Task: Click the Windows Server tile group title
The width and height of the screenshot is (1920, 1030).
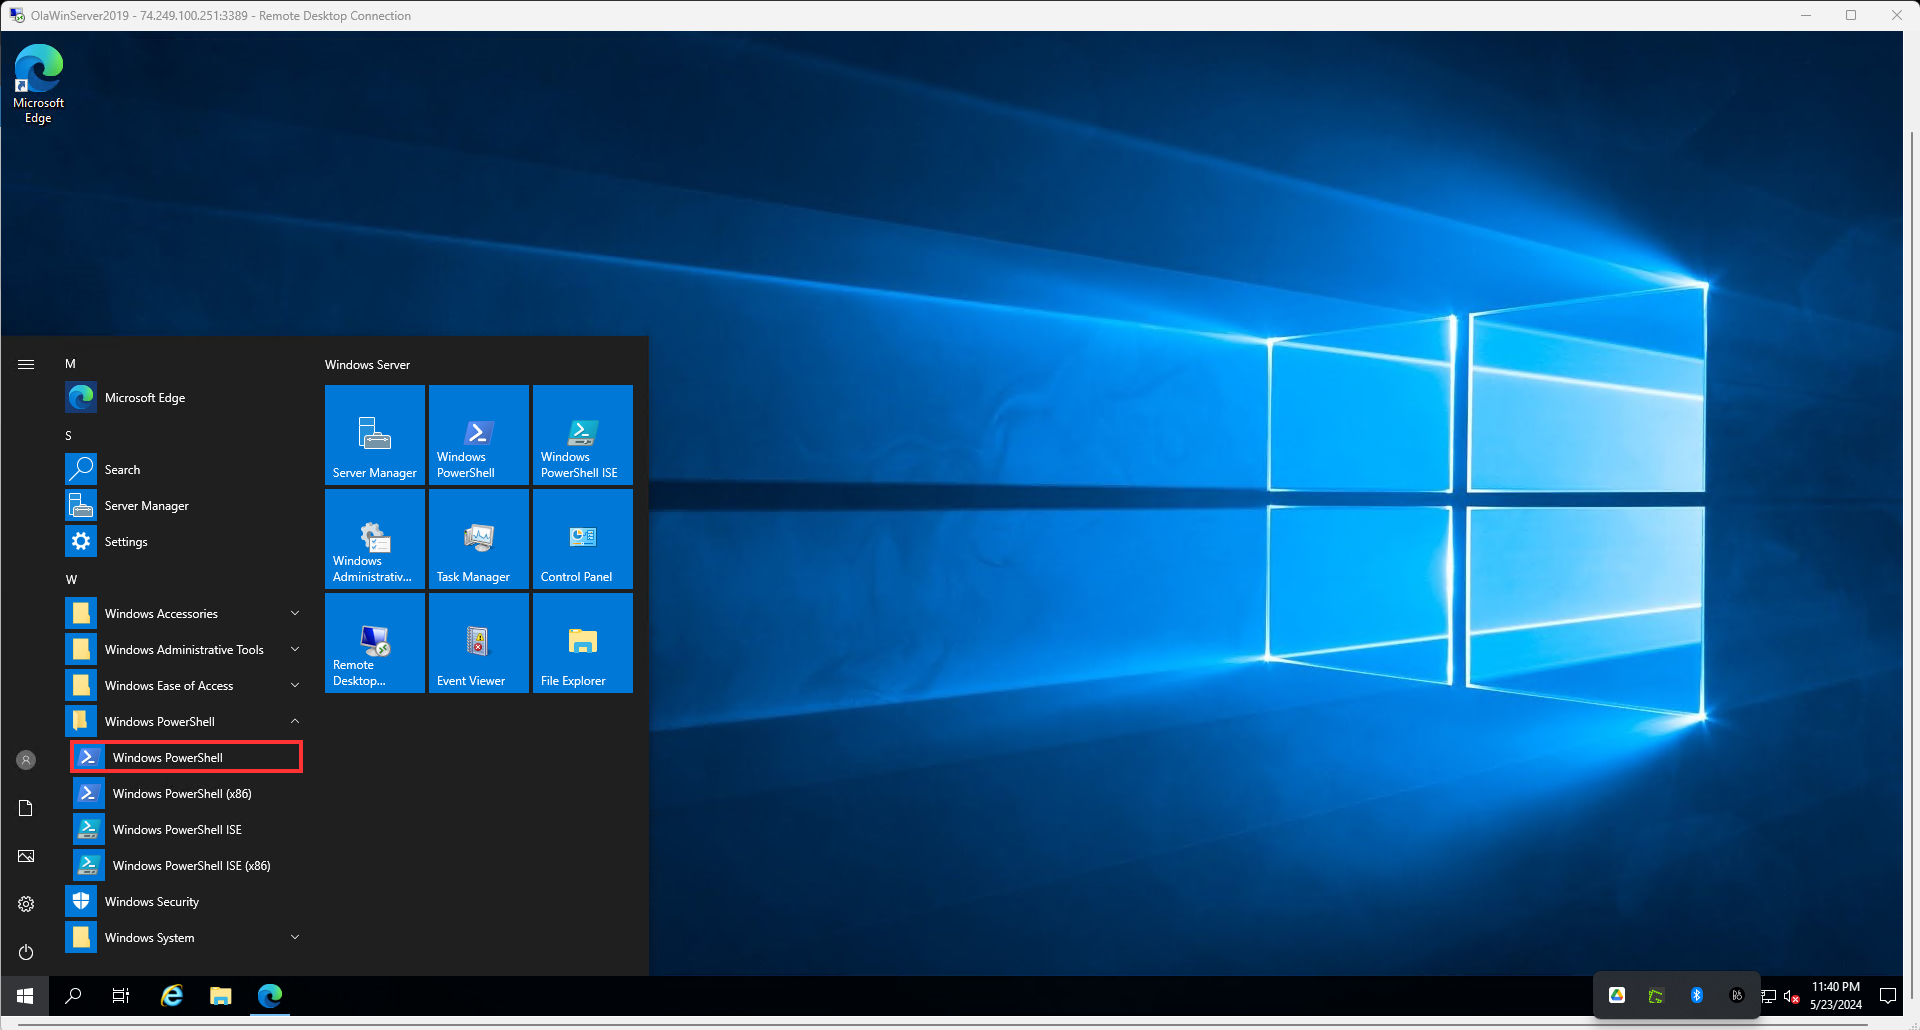Action: click(x=367, y=365)
